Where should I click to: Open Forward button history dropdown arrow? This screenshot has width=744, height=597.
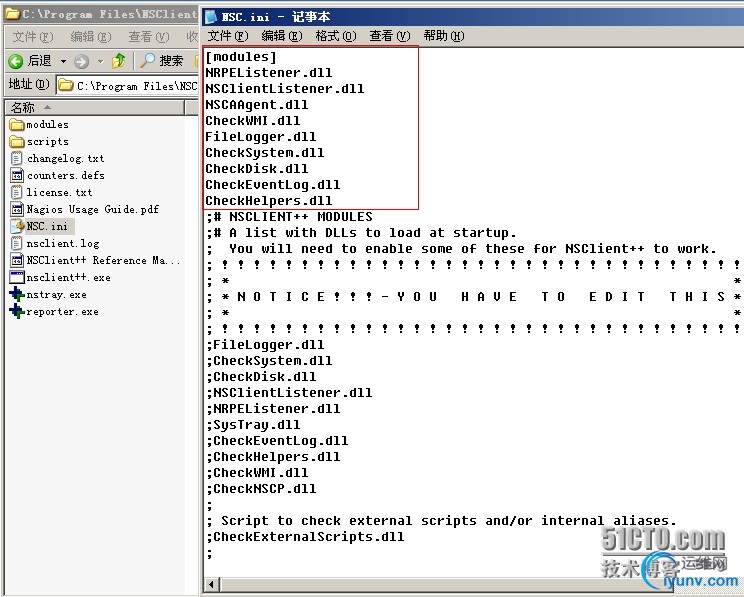(x=100, y=61)
